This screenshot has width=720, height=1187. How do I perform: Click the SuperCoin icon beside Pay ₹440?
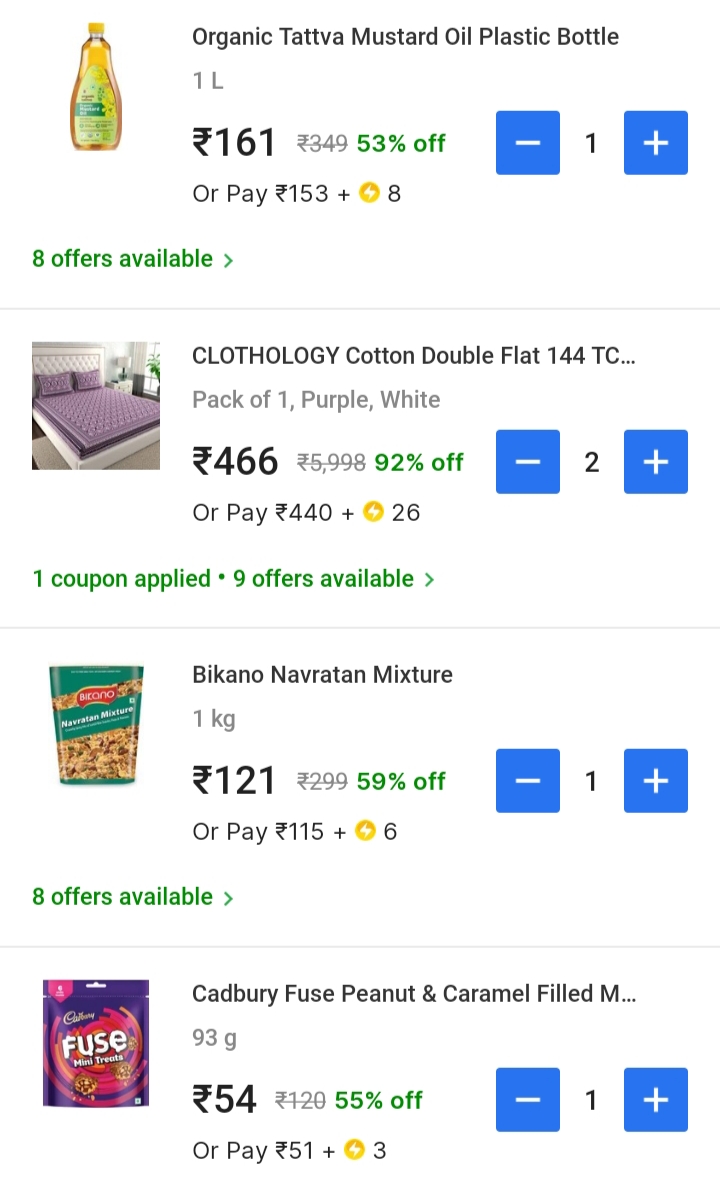(373, 513)
